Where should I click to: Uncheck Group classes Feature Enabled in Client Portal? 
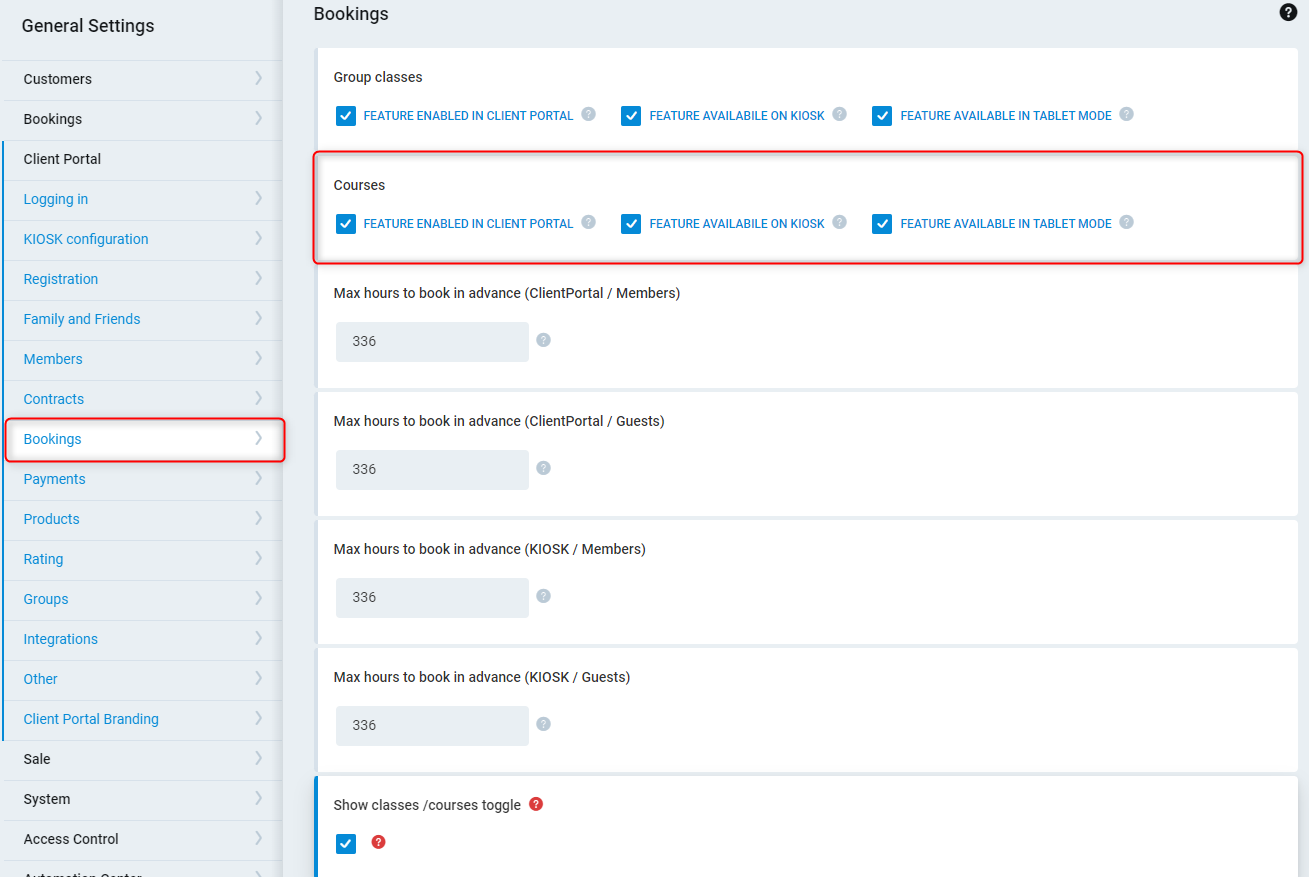click(346, 116)
